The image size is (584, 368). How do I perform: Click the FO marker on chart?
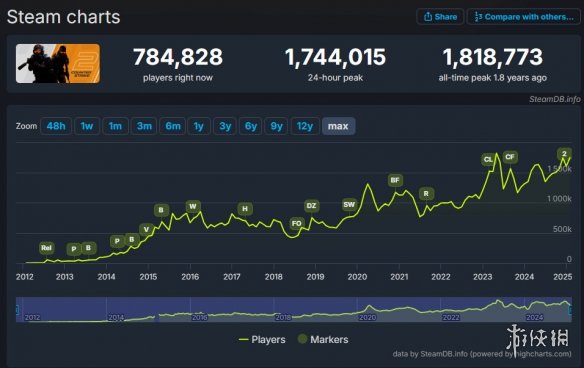click(296, 223)
